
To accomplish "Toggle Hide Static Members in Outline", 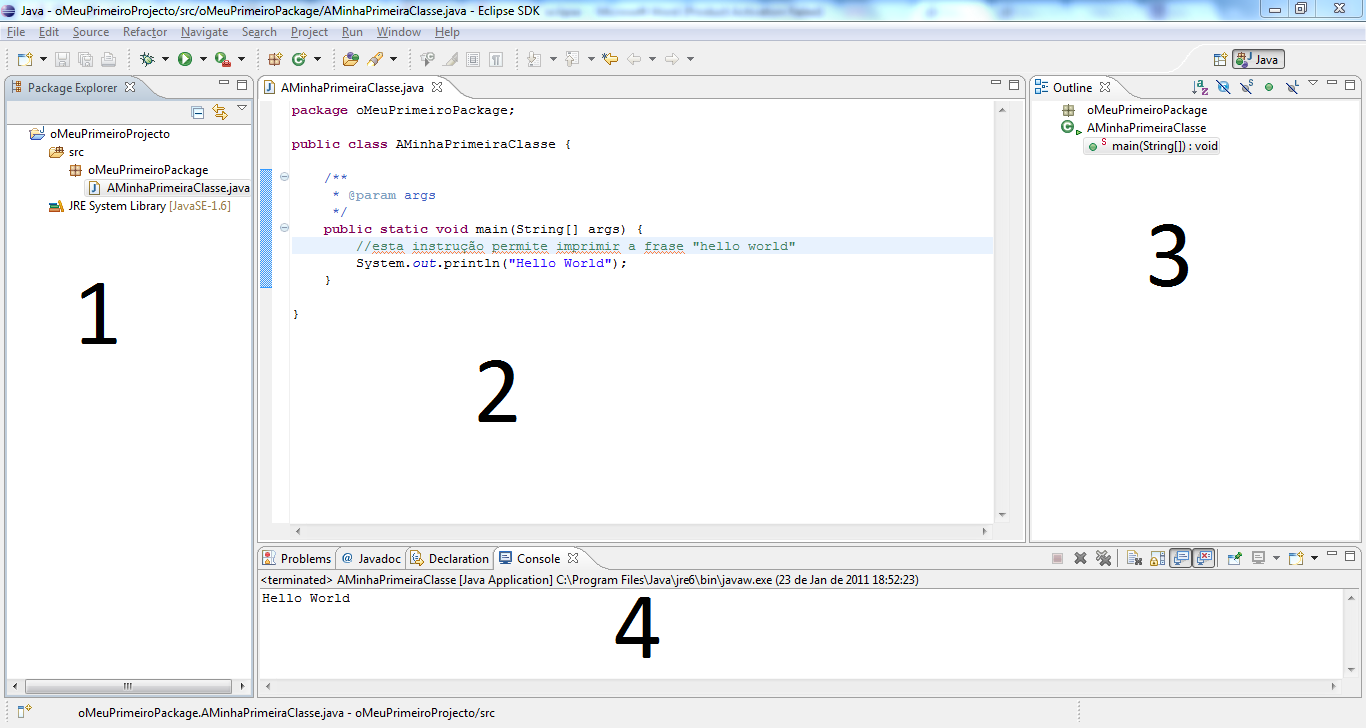I will point(1246,87).
